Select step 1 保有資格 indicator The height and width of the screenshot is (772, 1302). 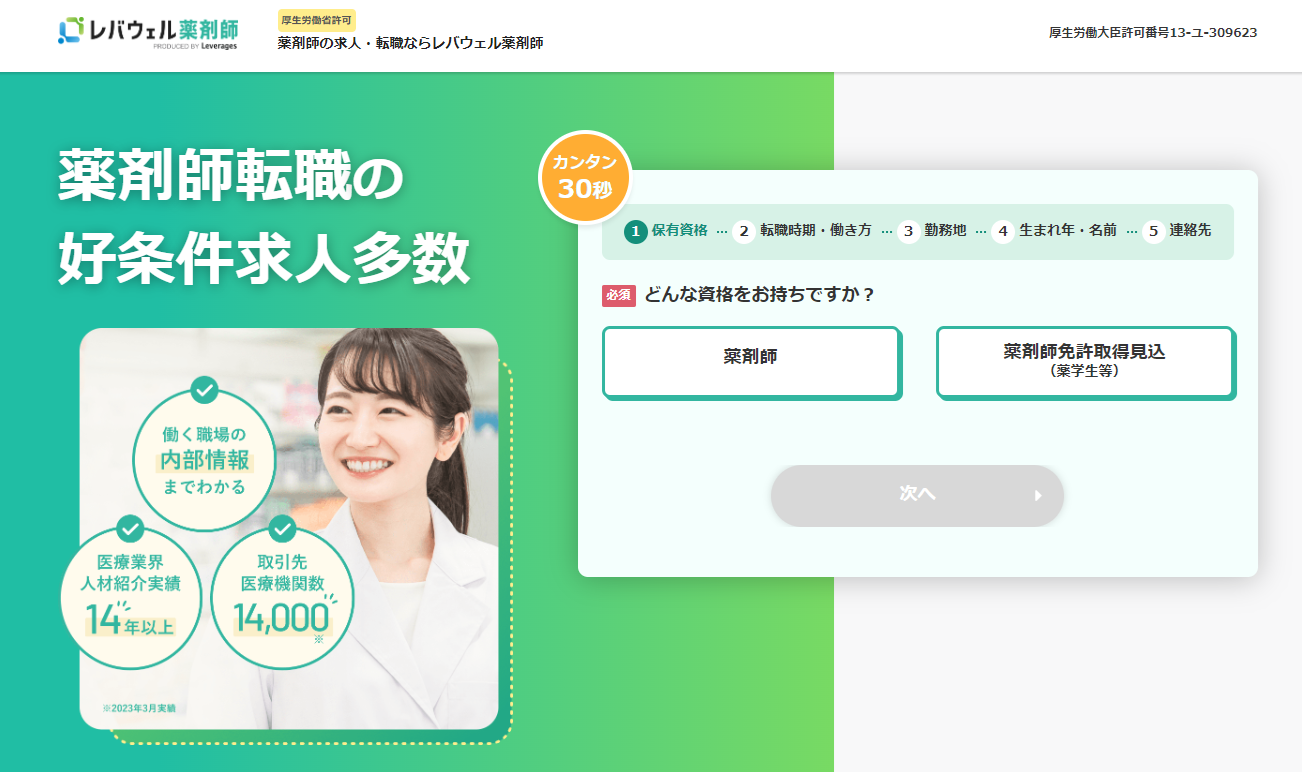pyautogui.click(x=666, y=231)
